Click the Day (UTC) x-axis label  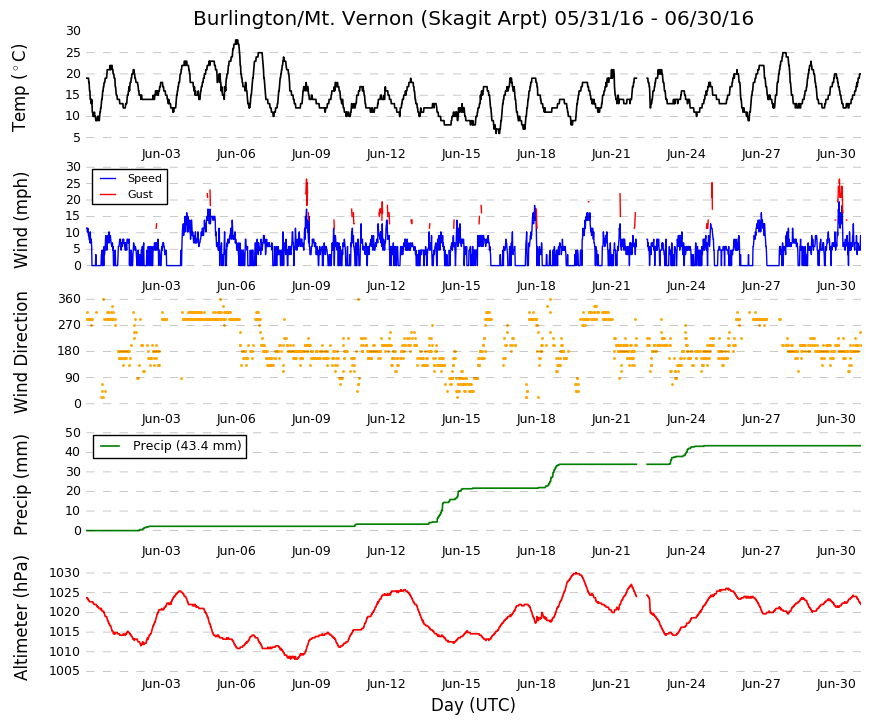473,705
